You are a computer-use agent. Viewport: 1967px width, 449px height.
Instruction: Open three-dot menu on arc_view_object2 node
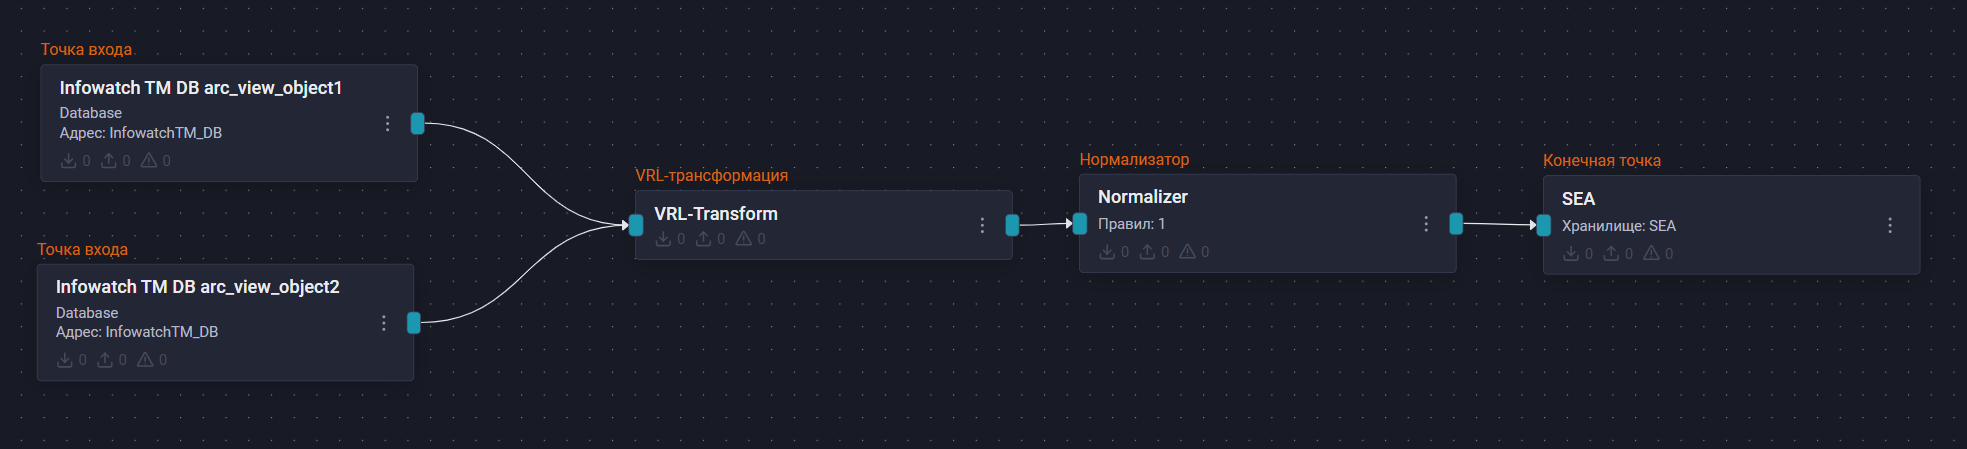click(x=384, y=323)
